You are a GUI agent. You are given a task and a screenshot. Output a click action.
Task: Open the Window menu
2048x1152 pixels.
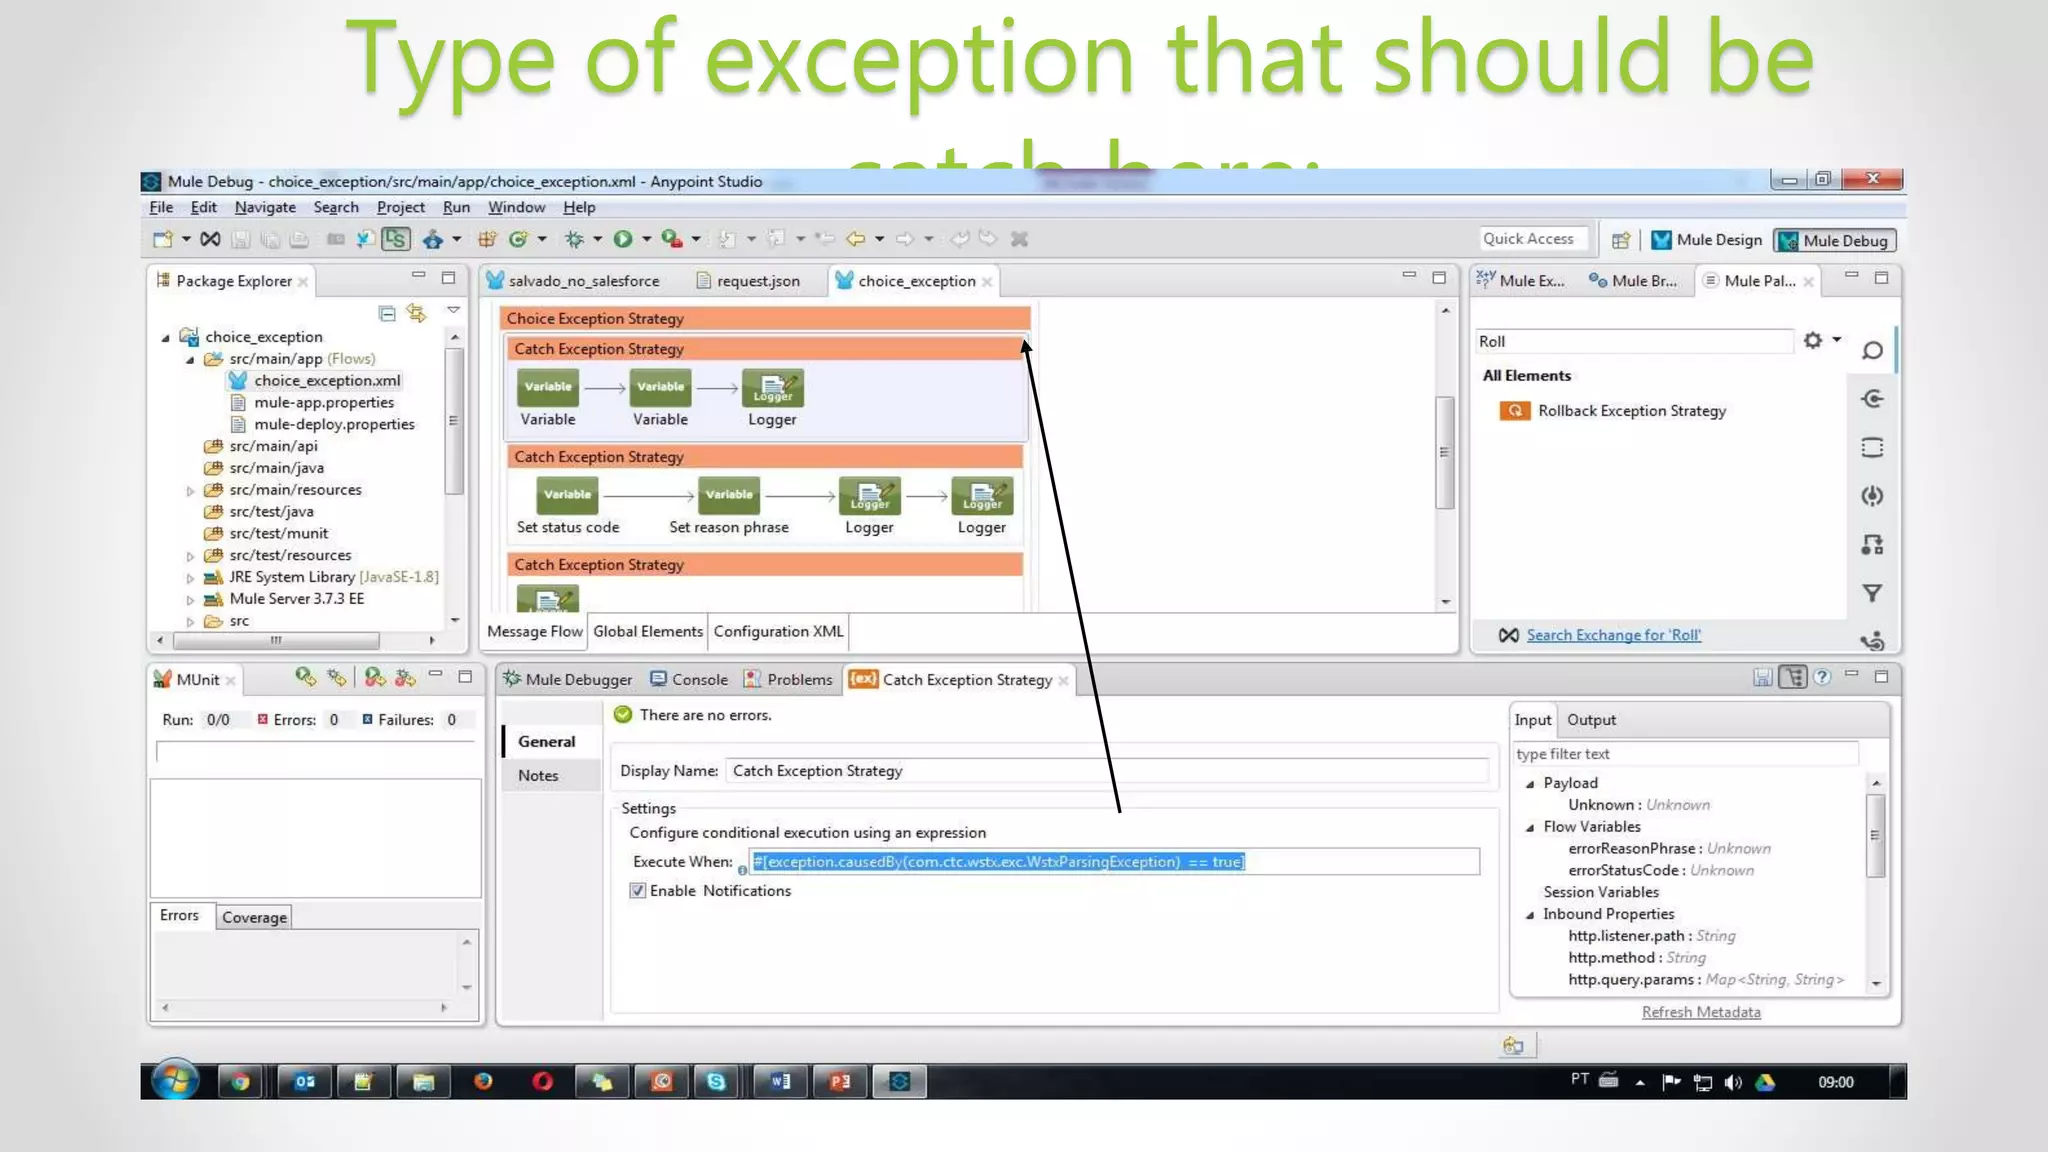[516, 207]
